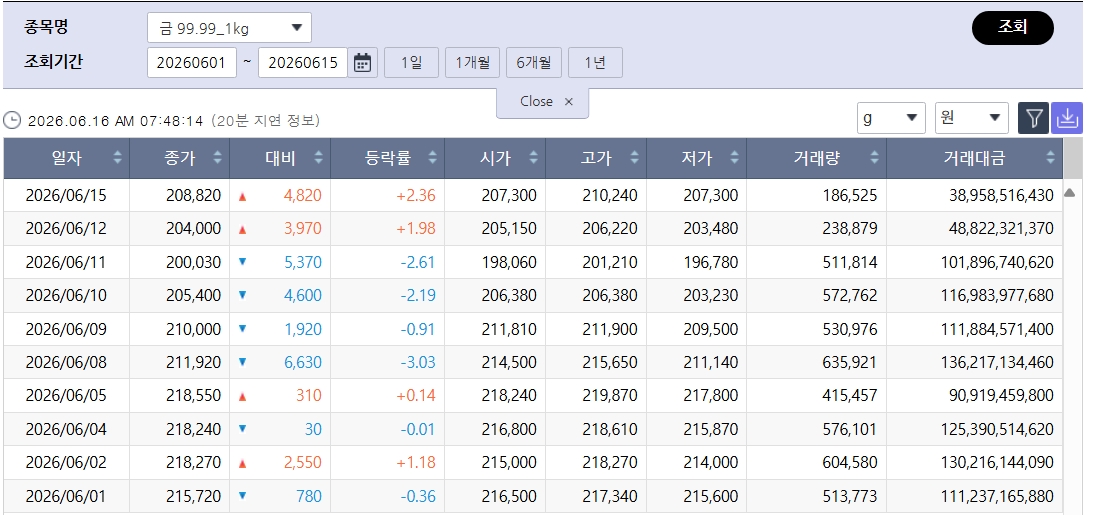Click opening price 198,060

(x=509, y=263)
